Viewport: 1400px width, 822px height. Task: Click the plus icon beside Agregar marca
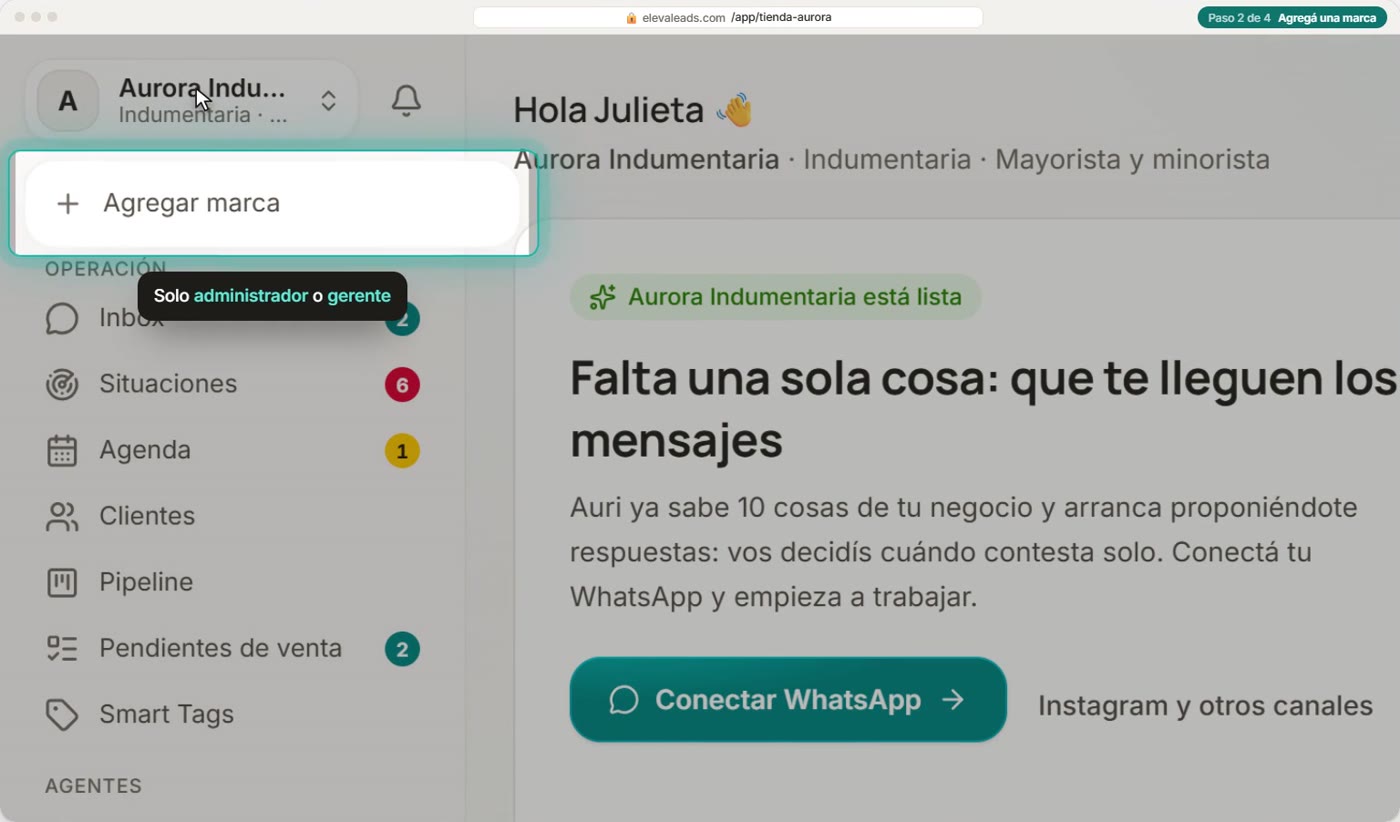coord(68,204)
